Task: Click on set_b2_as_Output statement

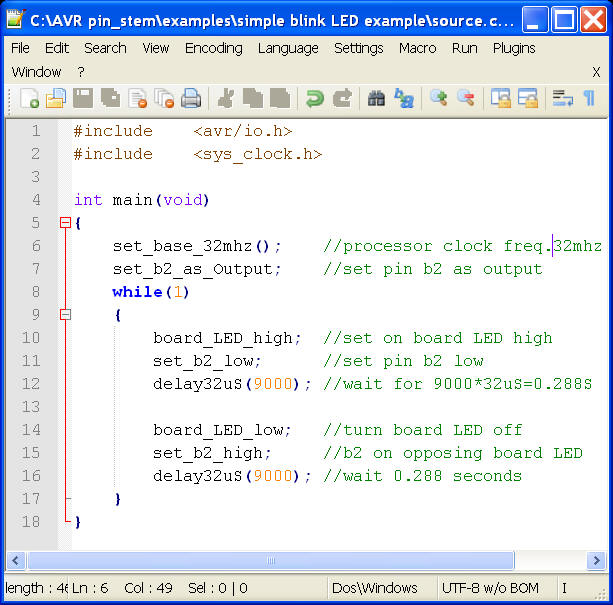Action: [197, 269]
